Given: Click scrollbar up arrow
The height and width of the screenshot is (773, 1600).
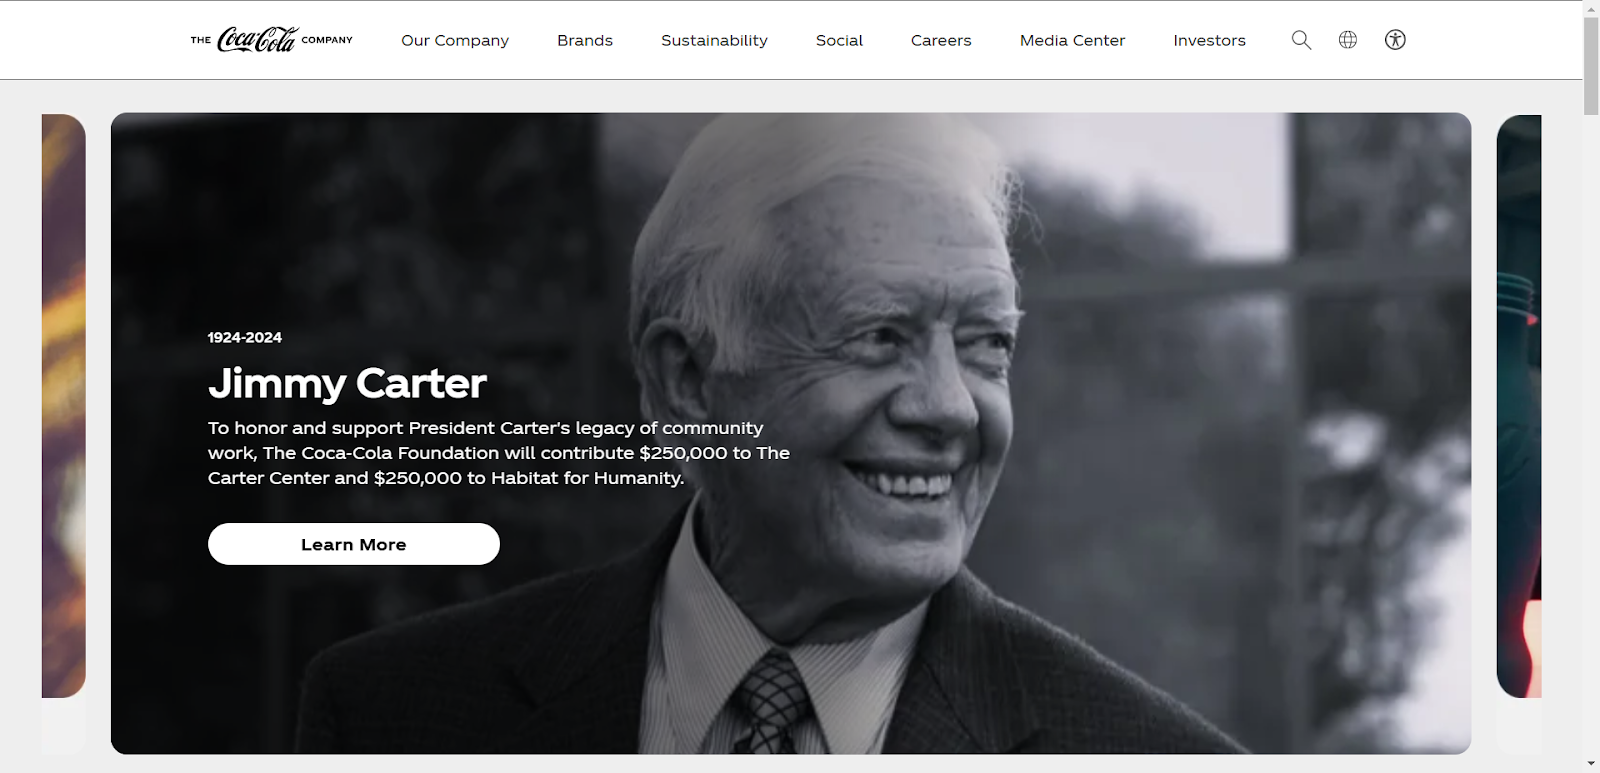Looking at the screenshot, I should click(x=1591, y=8).
